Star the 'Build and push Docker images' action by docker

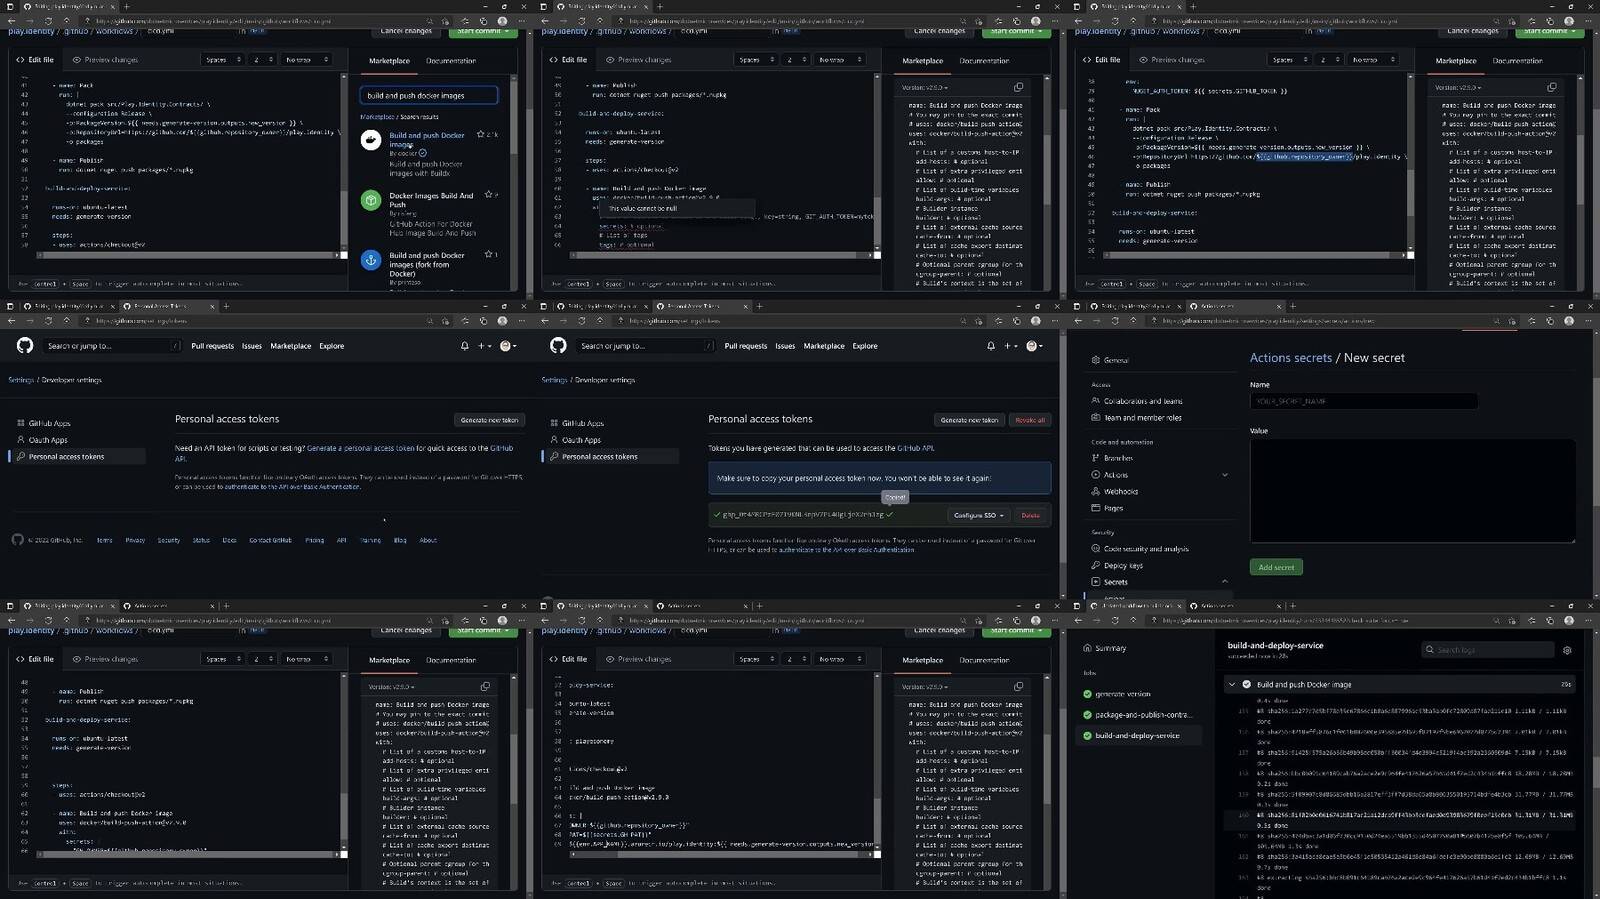(x=481, y=134)
